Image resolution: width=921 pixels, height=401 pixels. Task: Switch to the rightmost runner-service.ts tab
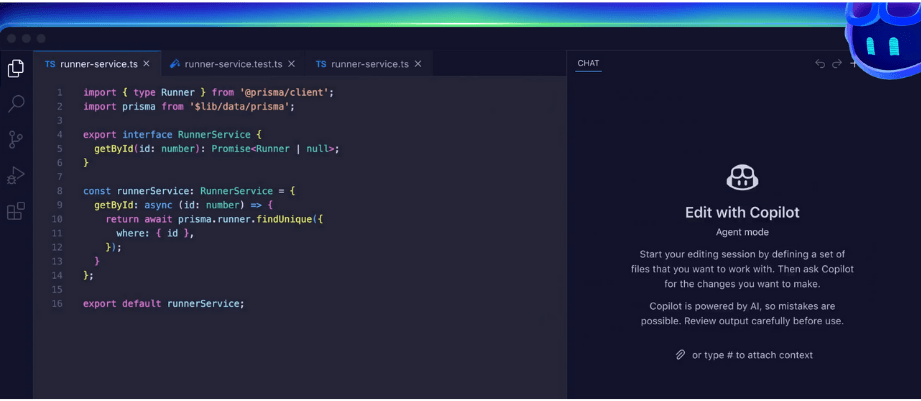[362, 64]
